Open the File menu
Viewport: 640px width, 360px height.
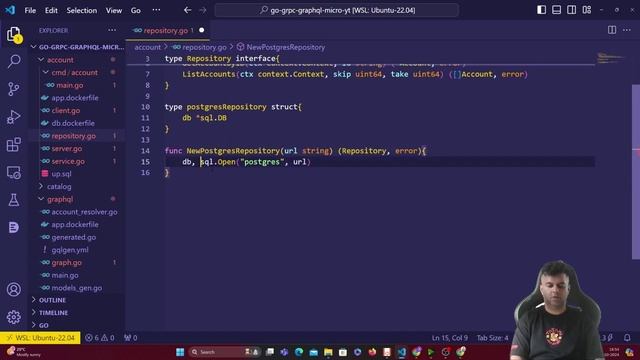30,10
